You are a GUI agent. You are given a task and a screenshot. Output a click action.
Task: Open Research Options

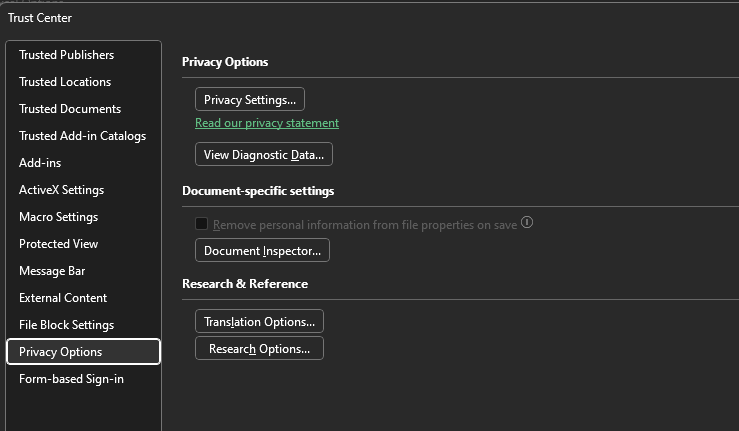click(x=259, y=348)
